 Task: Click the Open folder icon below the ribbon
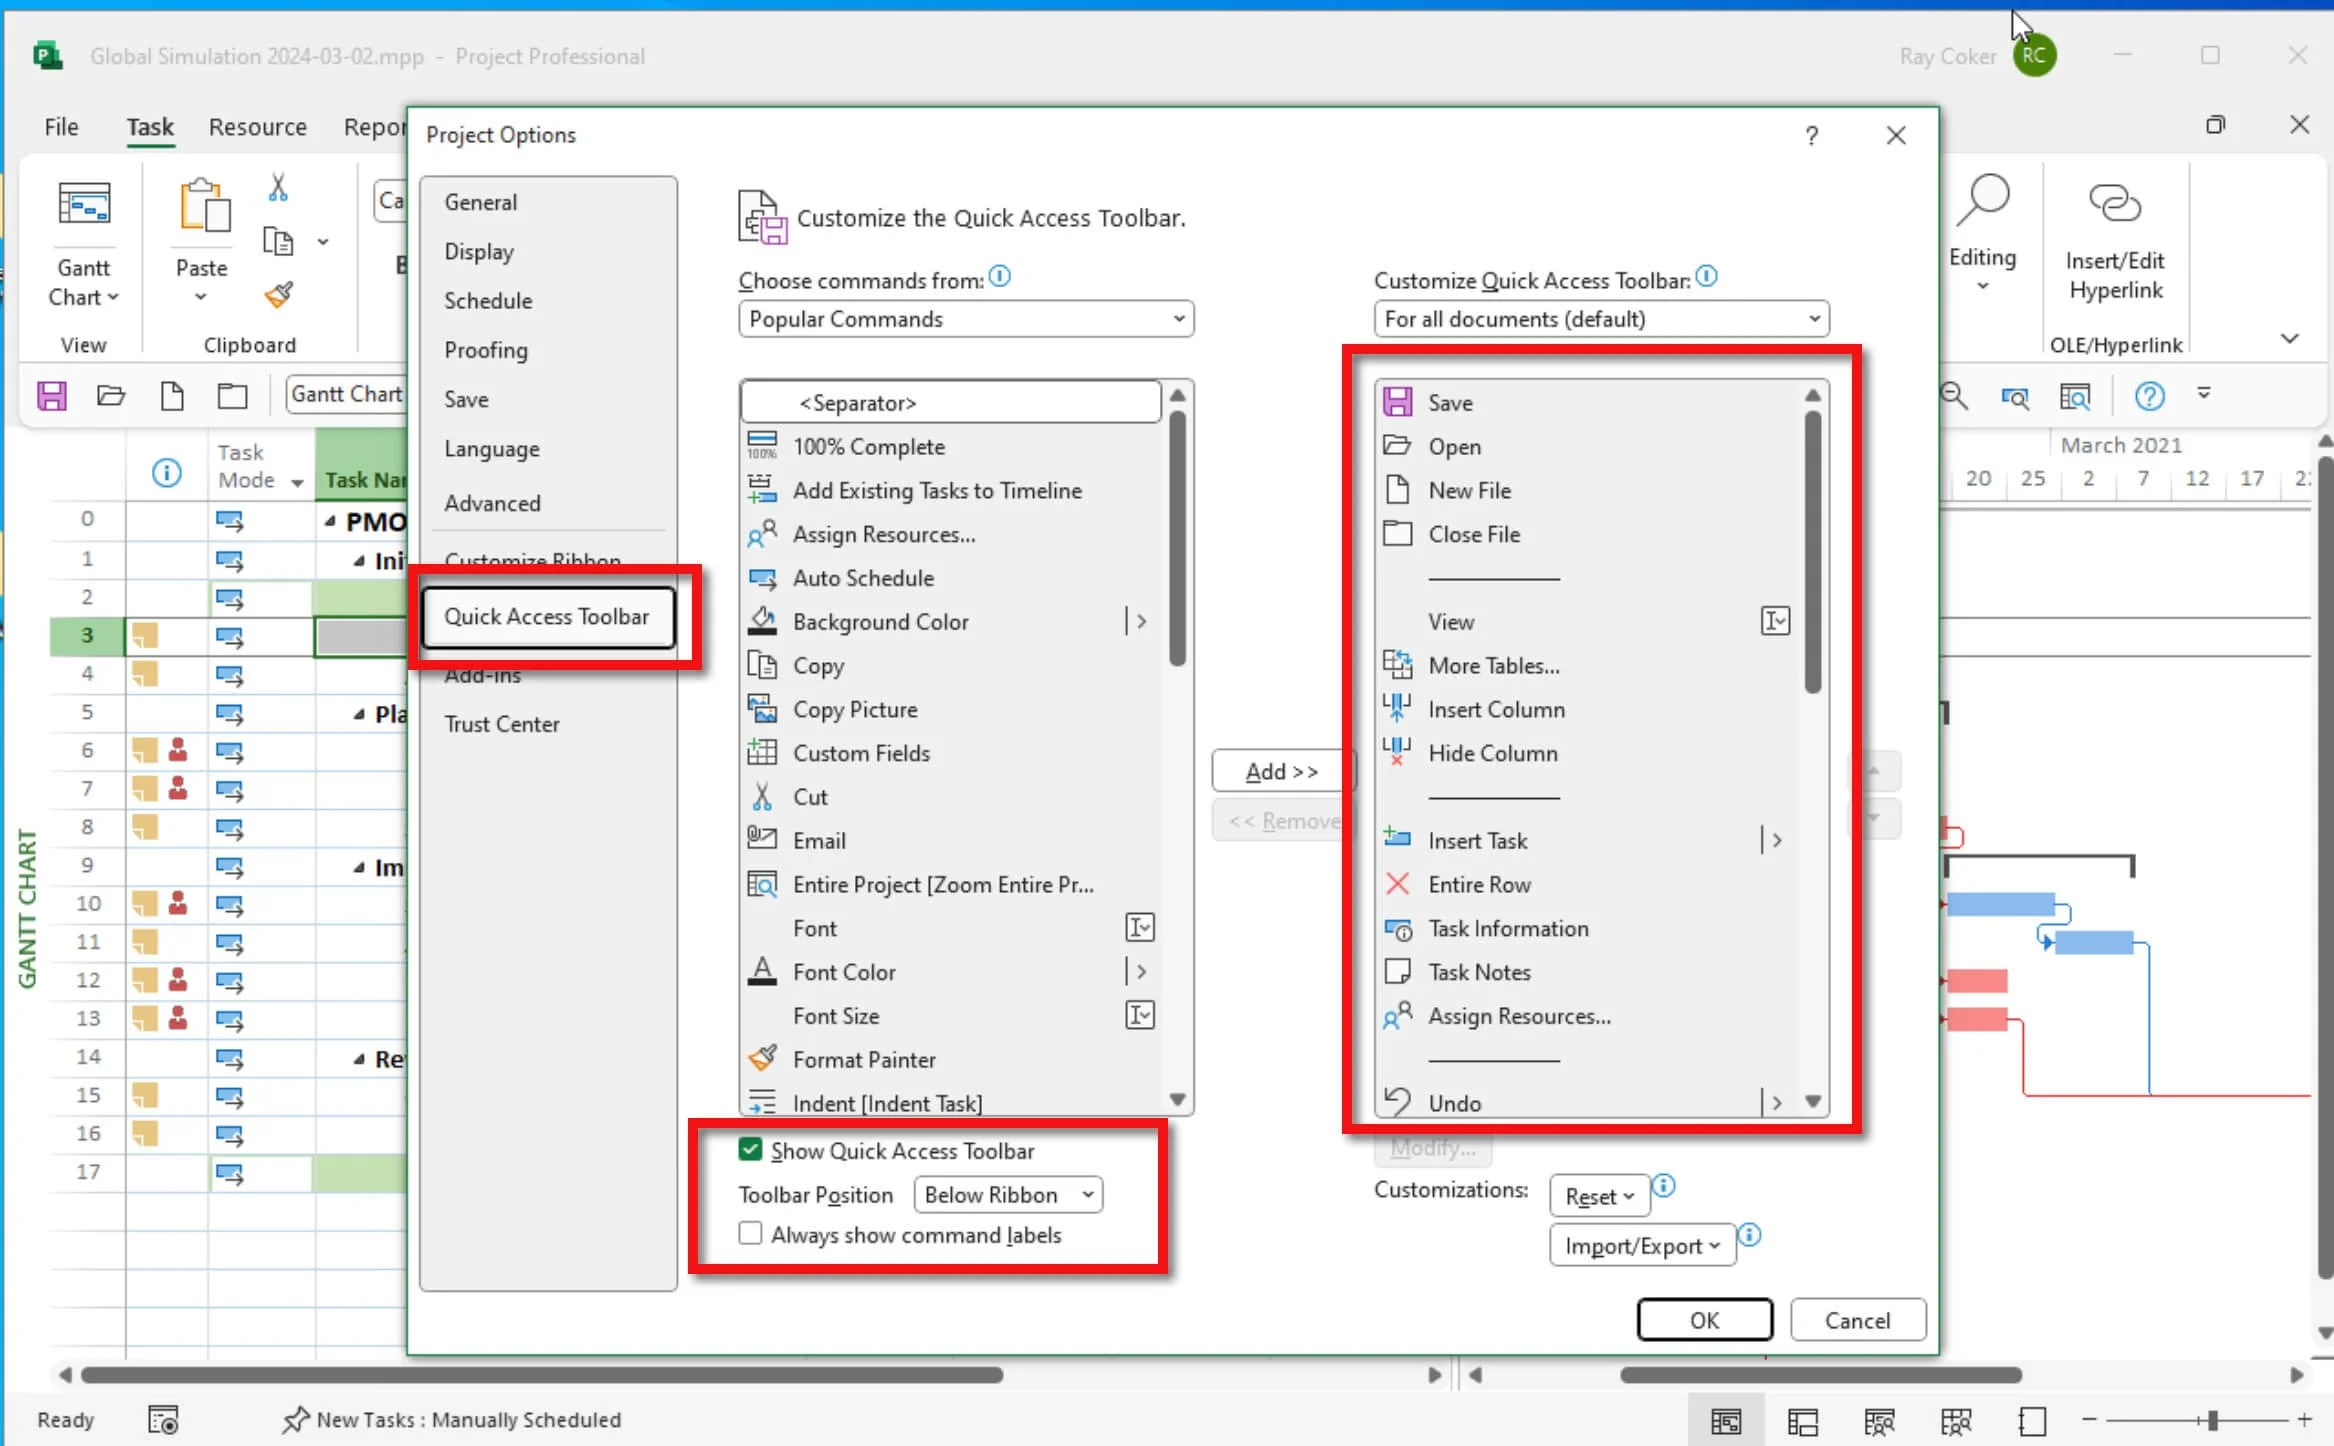coord(110,396)
